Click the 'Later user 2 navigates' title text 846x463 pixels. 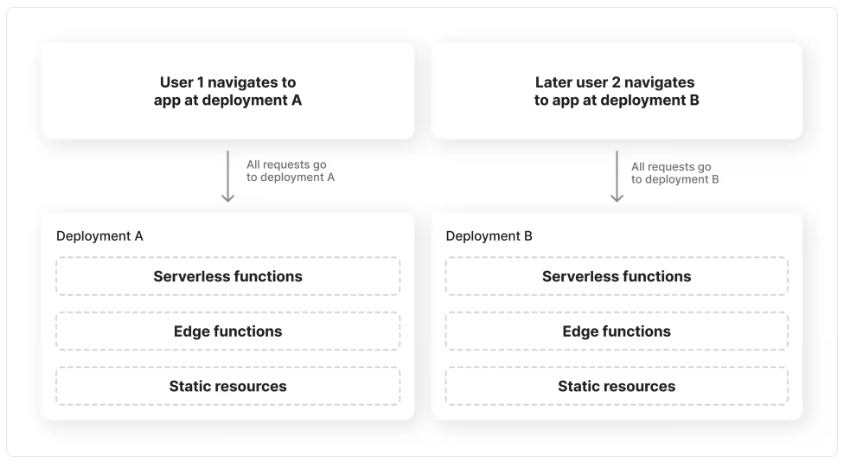point(615,82)
